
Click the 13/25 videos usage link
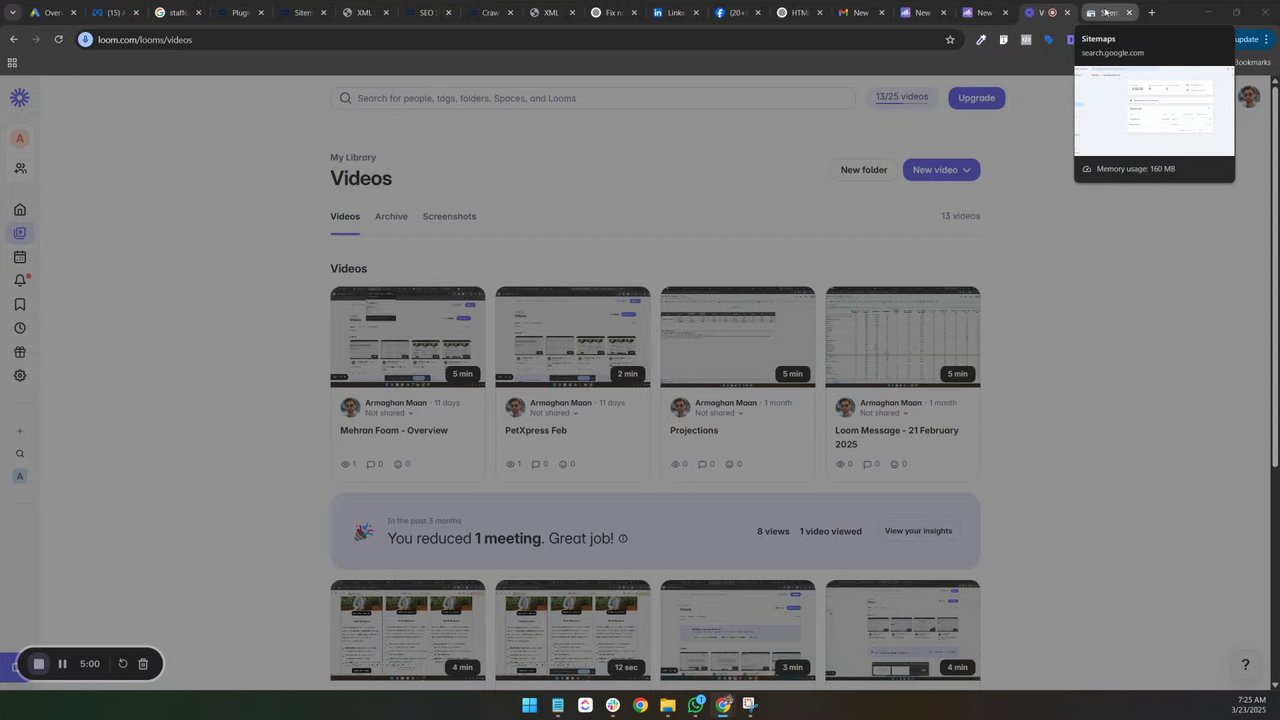(902, 97)
